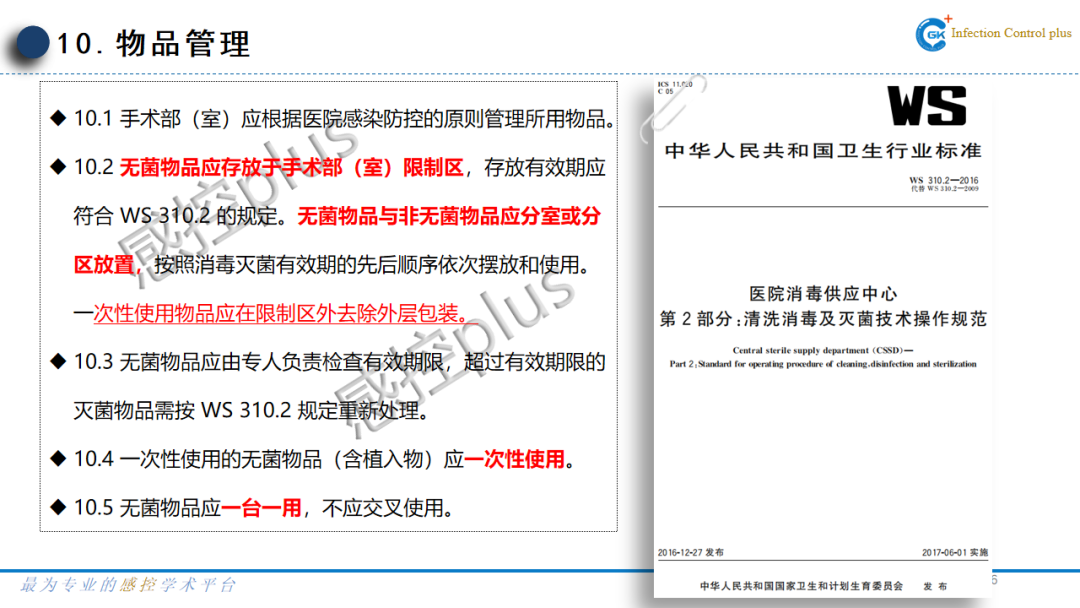
Task: Click the text "灭菌物品需按 WS 310.2 规定重新处理"
Action: [x=246, y=411]
